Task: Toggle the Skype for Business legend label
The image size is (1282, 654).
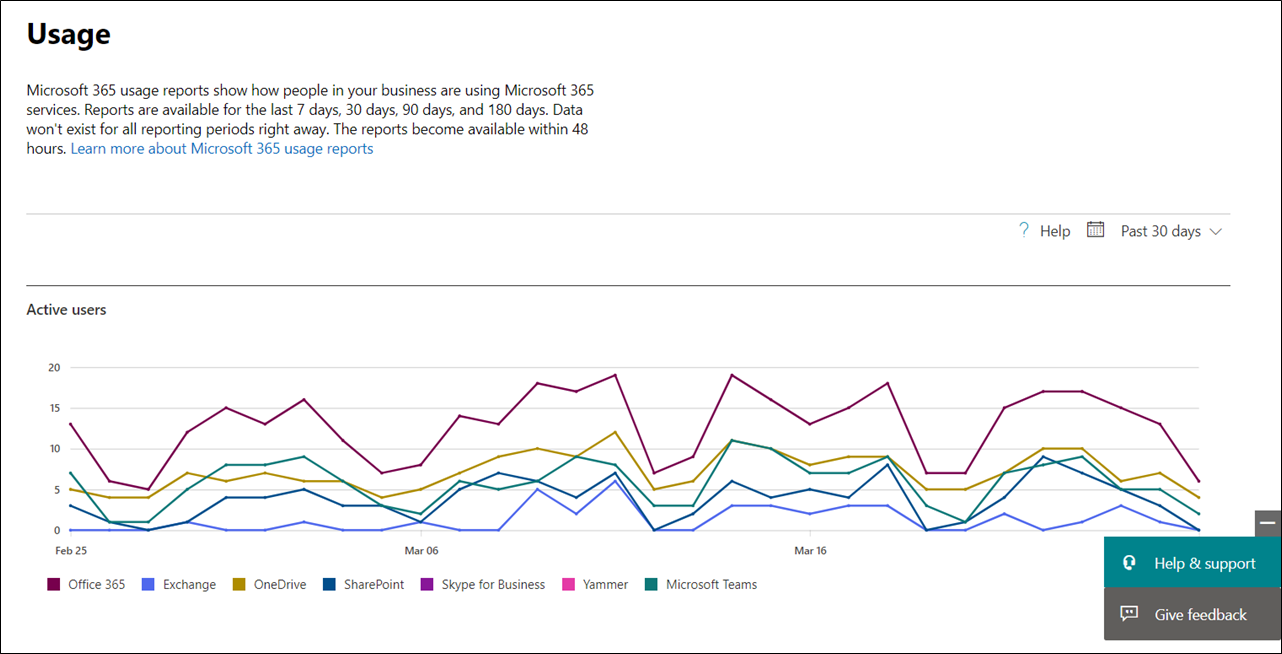Action: pos(493,584)
